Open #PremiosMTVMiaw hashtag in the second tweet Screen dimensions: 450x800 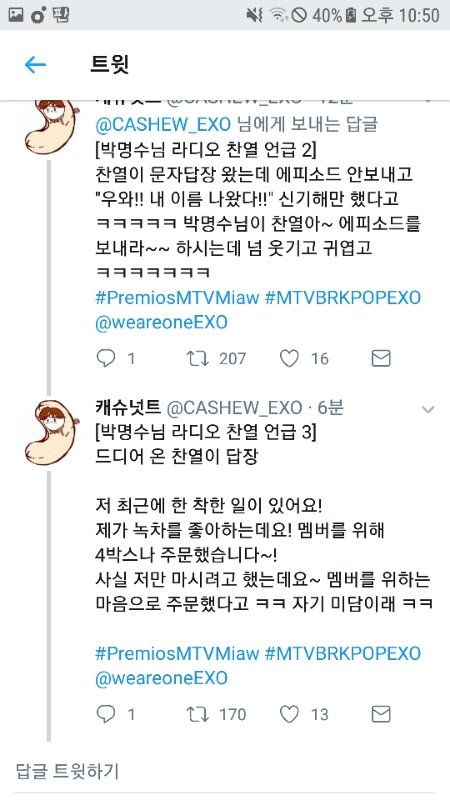click(177, 654)
